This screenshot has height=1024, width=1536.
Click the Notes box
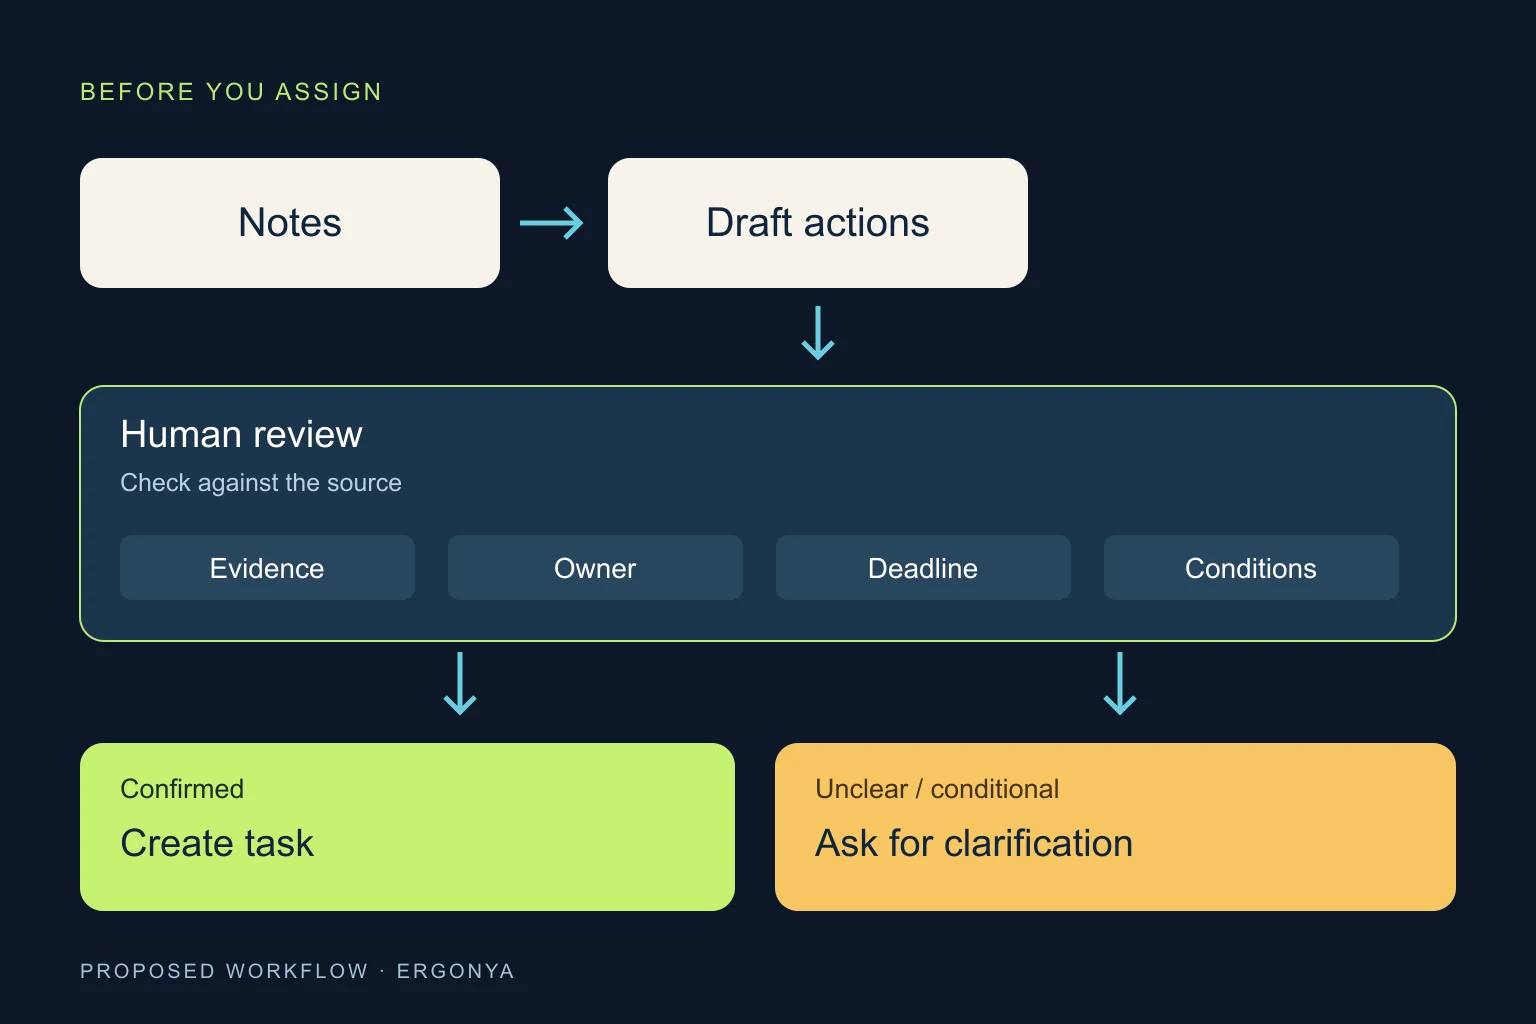click(x=290, y=223)
